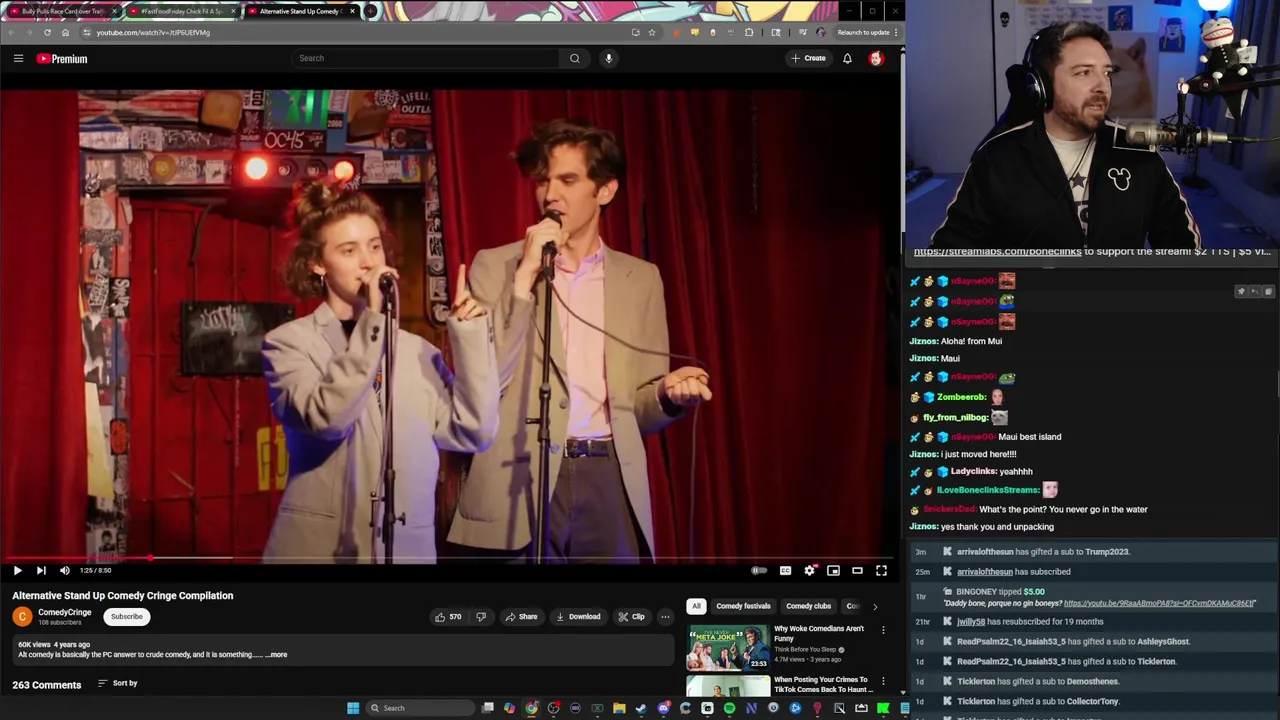Dislike the video with the thumbs-down button
Image resolution: width=1280 pixels, height=720 pixels.
[x=481, y=616]
